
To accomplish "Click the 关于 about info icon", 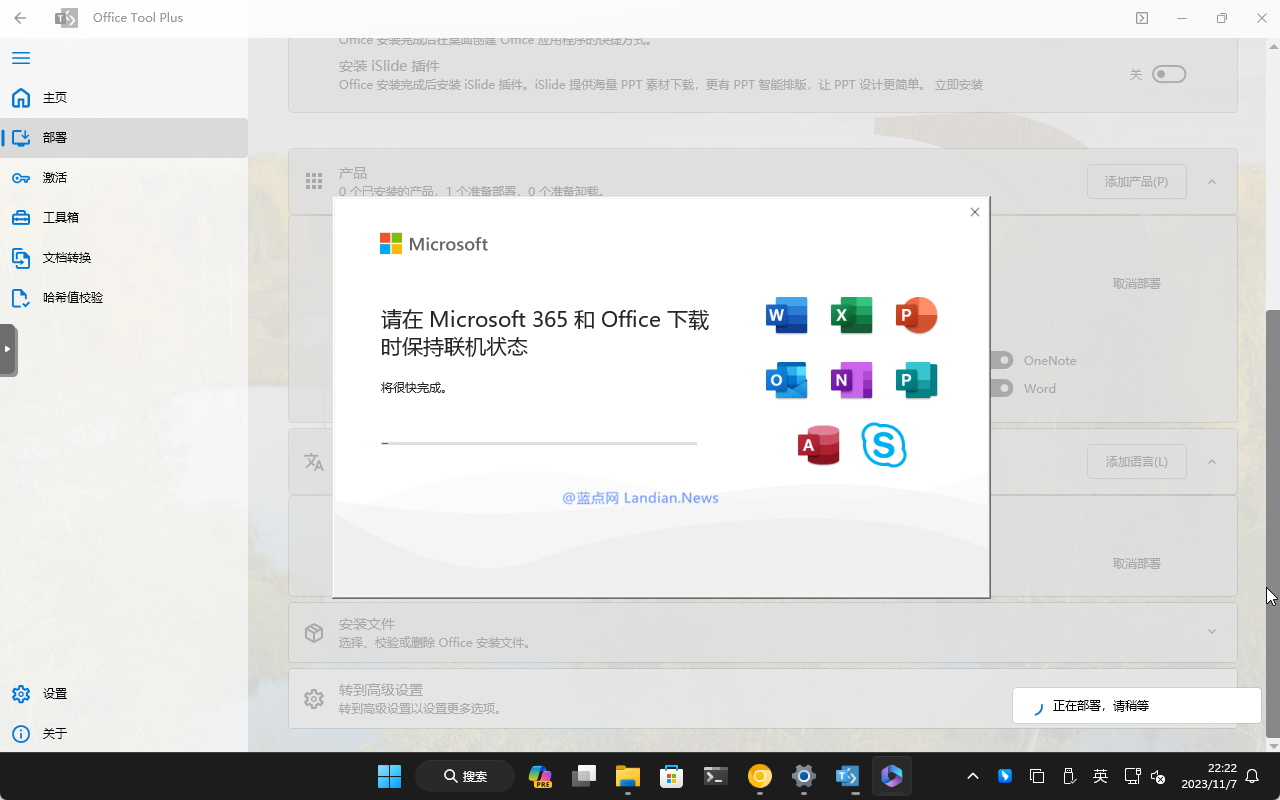I will pos(21,734).
